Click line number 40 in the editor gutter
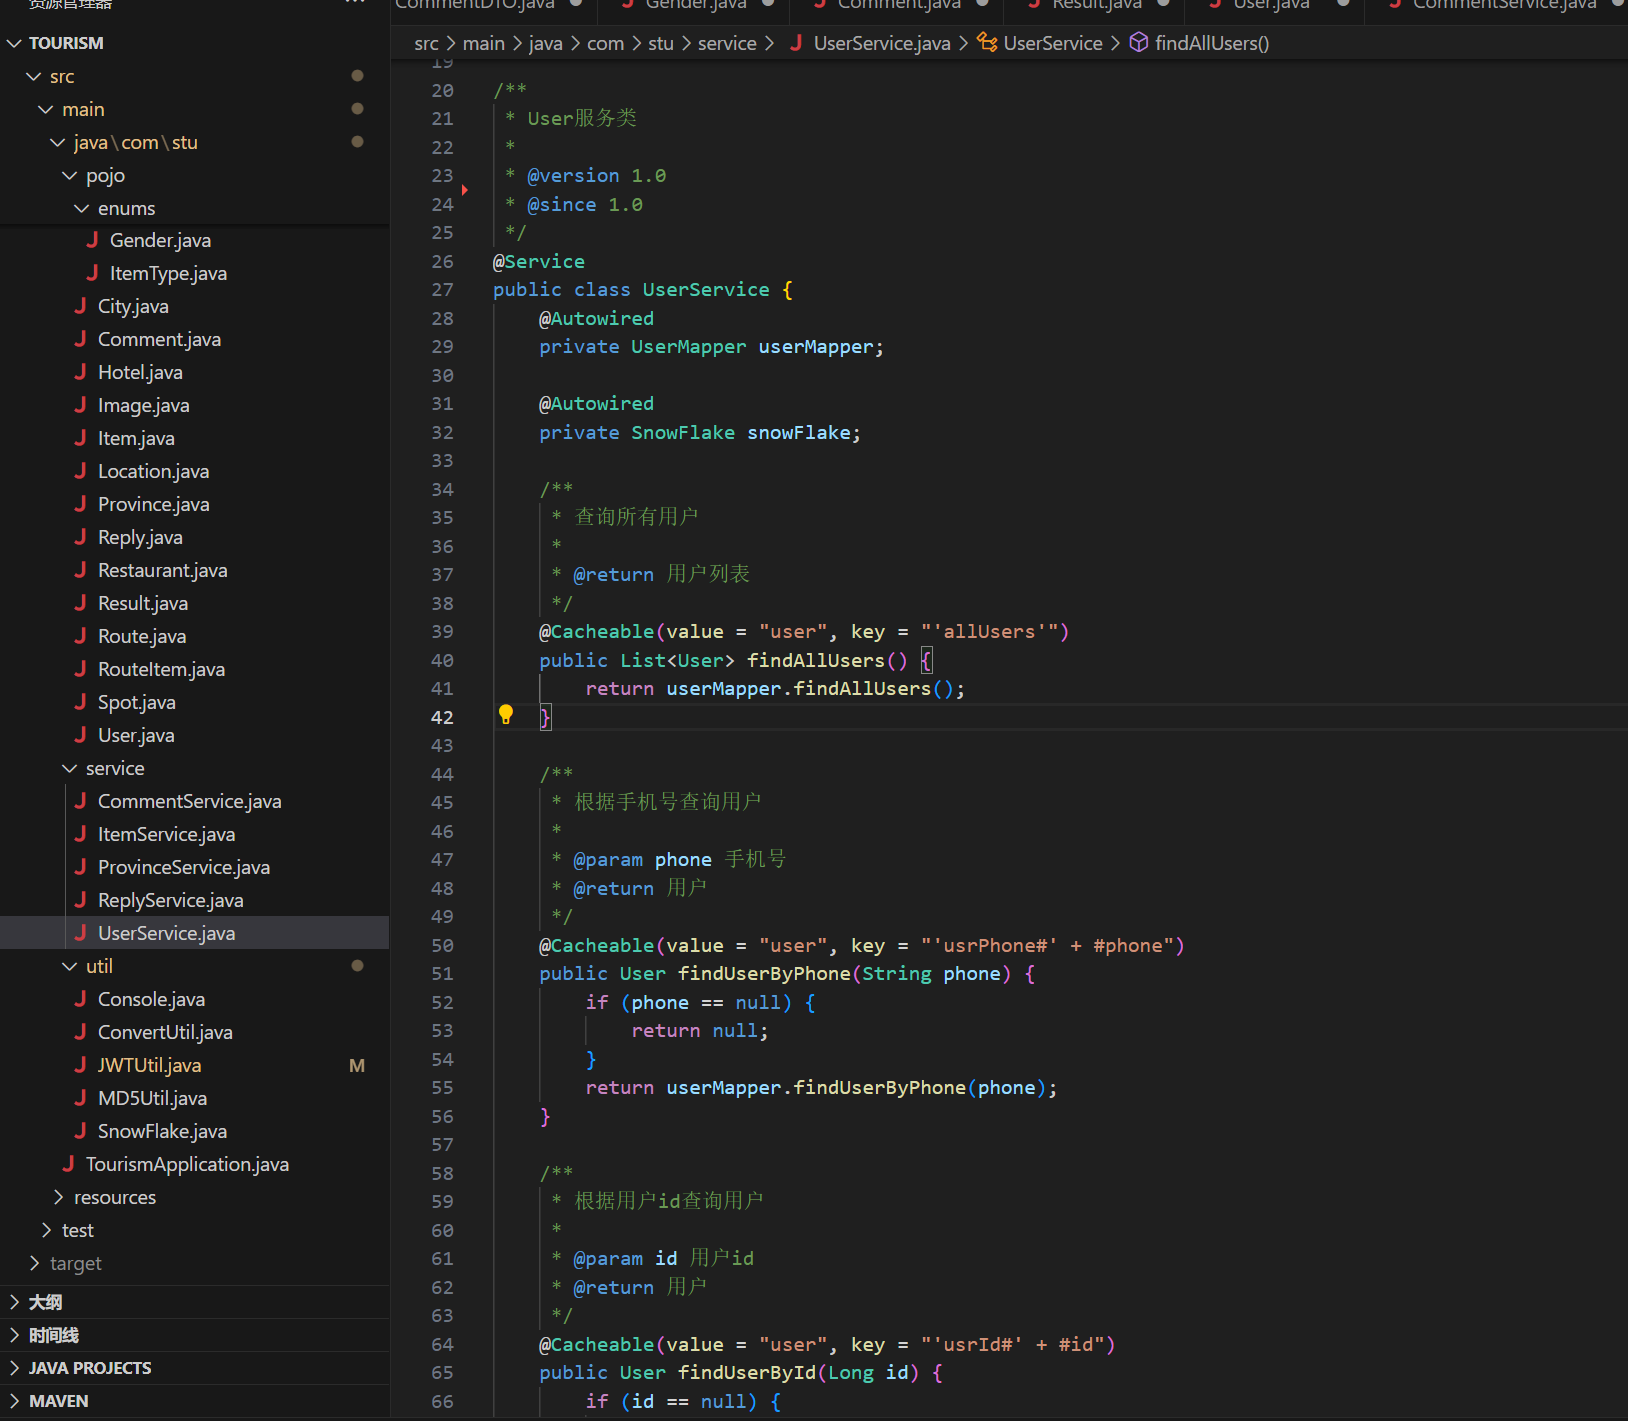This screenshot has height=1421, width=1628. point(442,660)
